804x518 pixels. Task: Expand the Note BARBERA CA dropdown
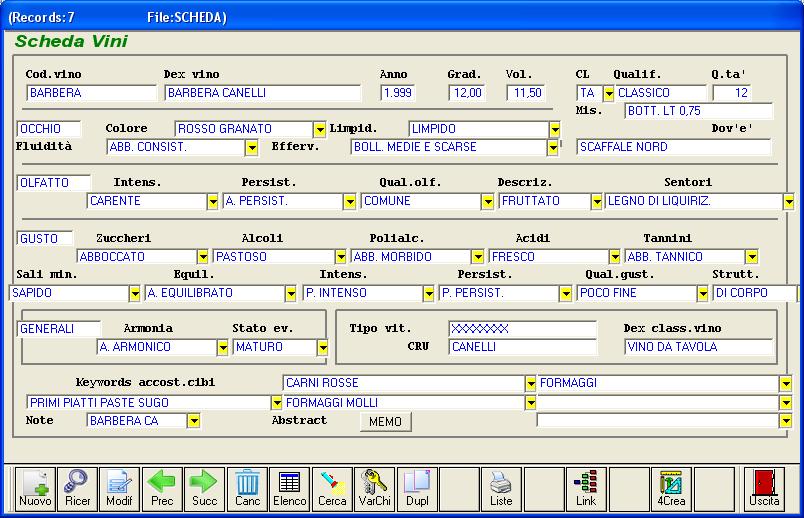193,421
